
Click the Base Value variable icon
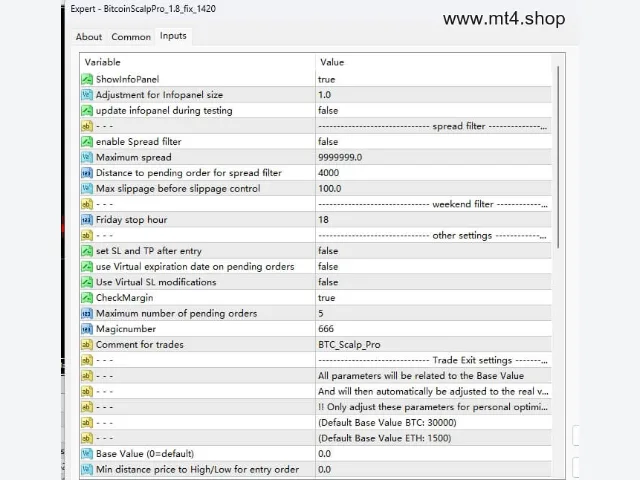tap(87, 453)
